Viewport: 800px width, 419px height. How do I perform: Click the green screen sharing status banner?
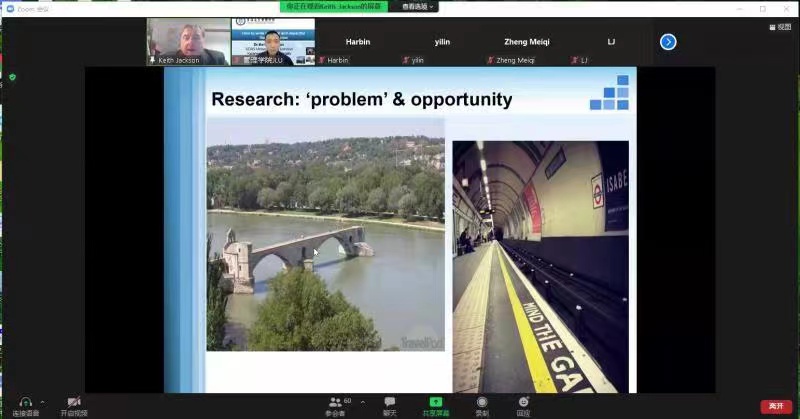[x=333, y=6]
